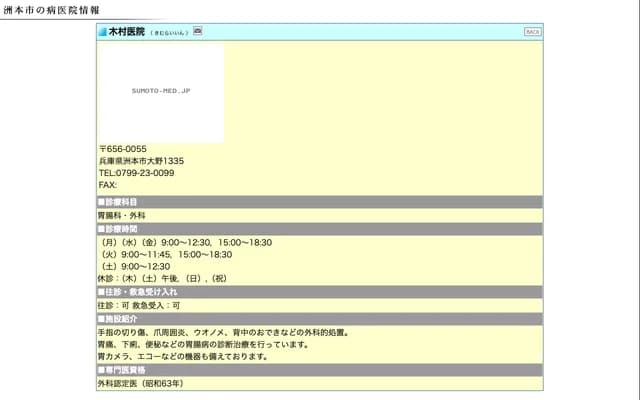640x400 pixels.
Task: Click the Monday/Wednesday/Friday hours line
Action: [185, 242]
